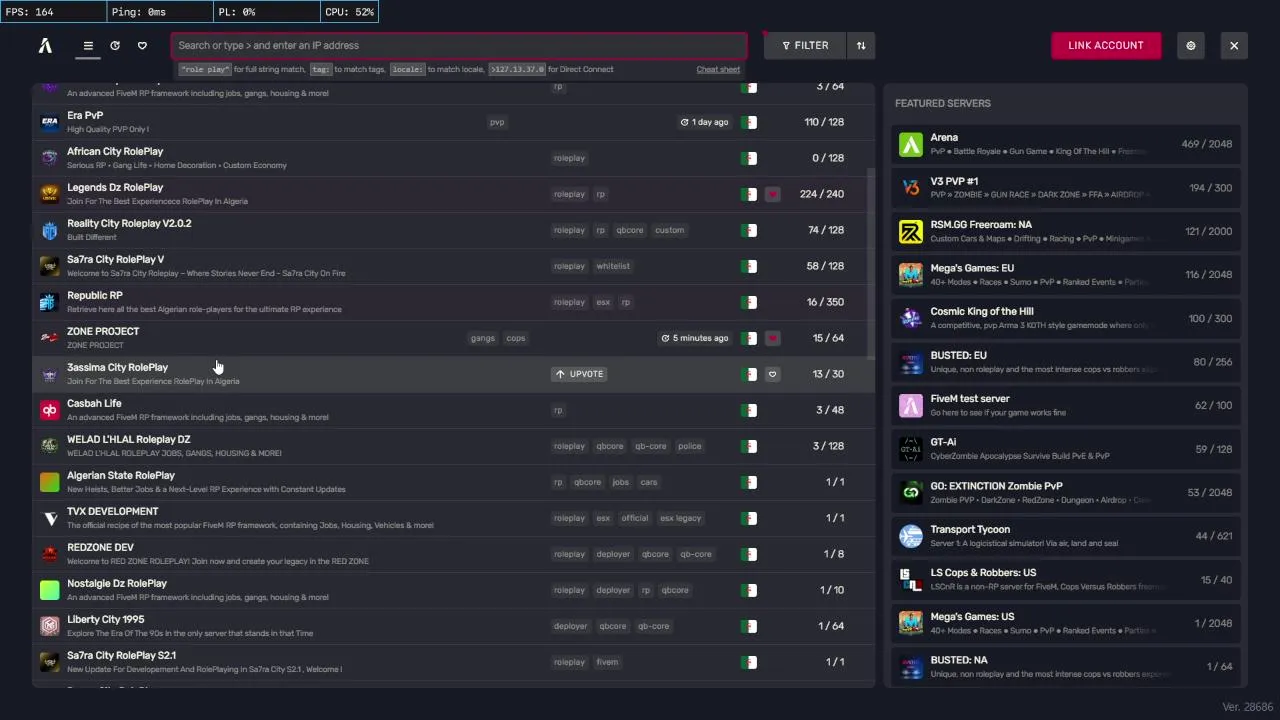Viewport: 1280px width, 720px height.
Task: Click the Legends Dz RolePlay server icon
Action: pos(49,194)
